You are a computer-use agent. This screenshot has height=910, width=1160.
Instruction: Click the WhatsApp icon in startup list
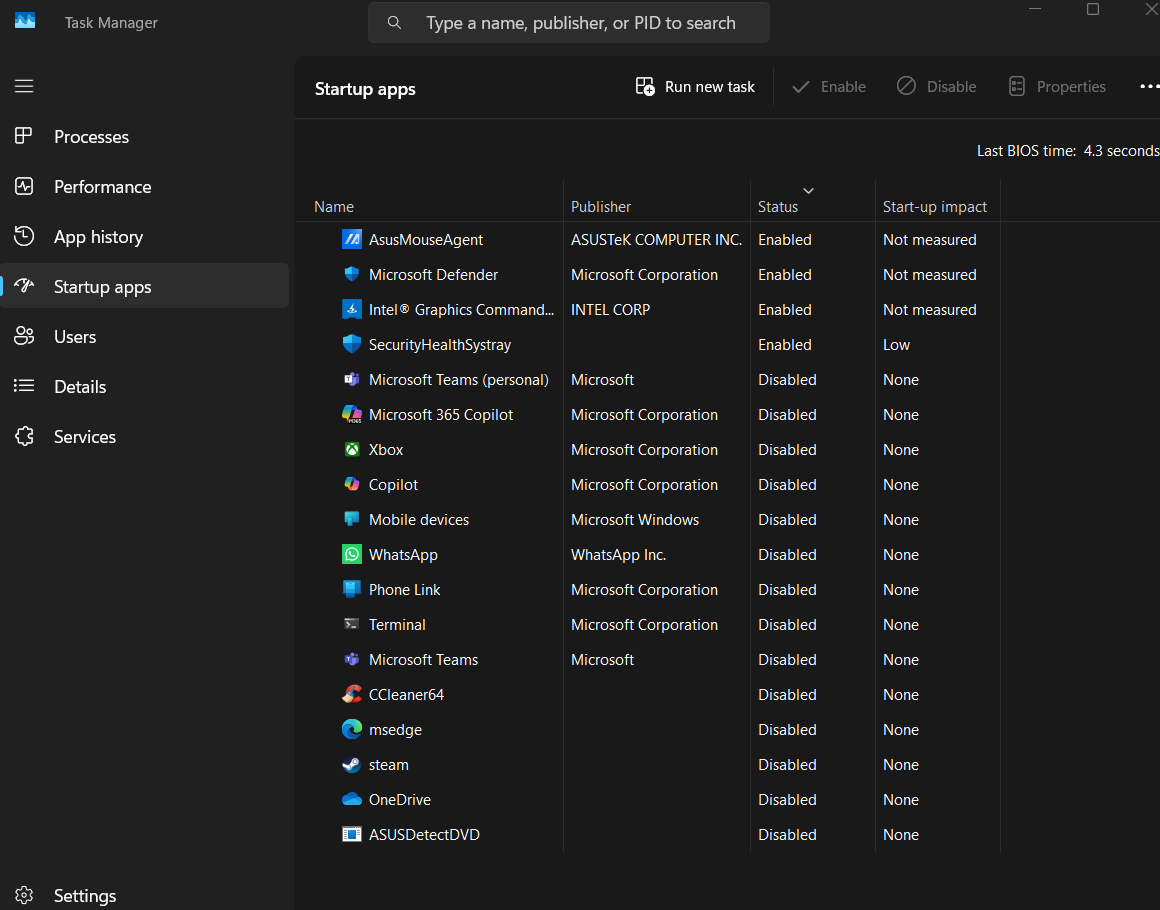351,554
